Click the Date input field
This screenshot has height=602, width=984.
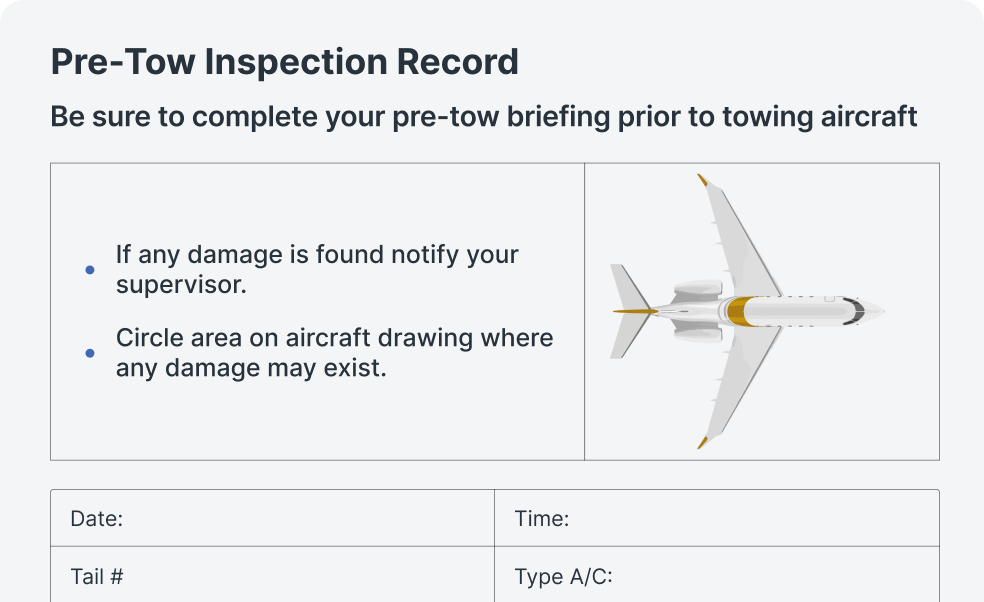point(272,519)
